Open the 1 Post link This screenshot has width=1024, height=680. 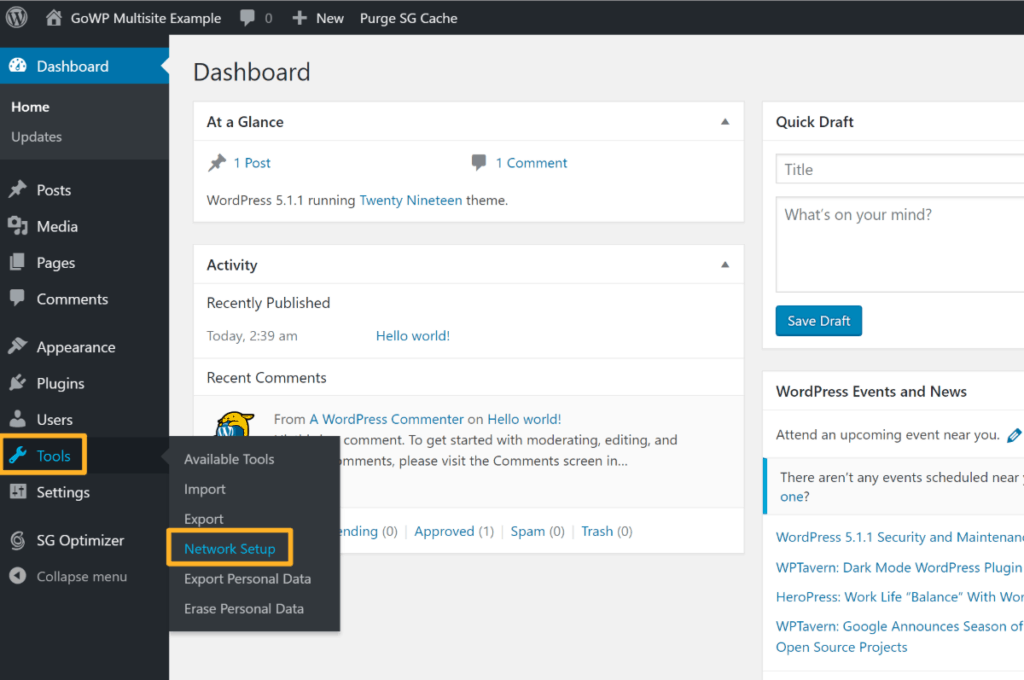pos(252,163)
